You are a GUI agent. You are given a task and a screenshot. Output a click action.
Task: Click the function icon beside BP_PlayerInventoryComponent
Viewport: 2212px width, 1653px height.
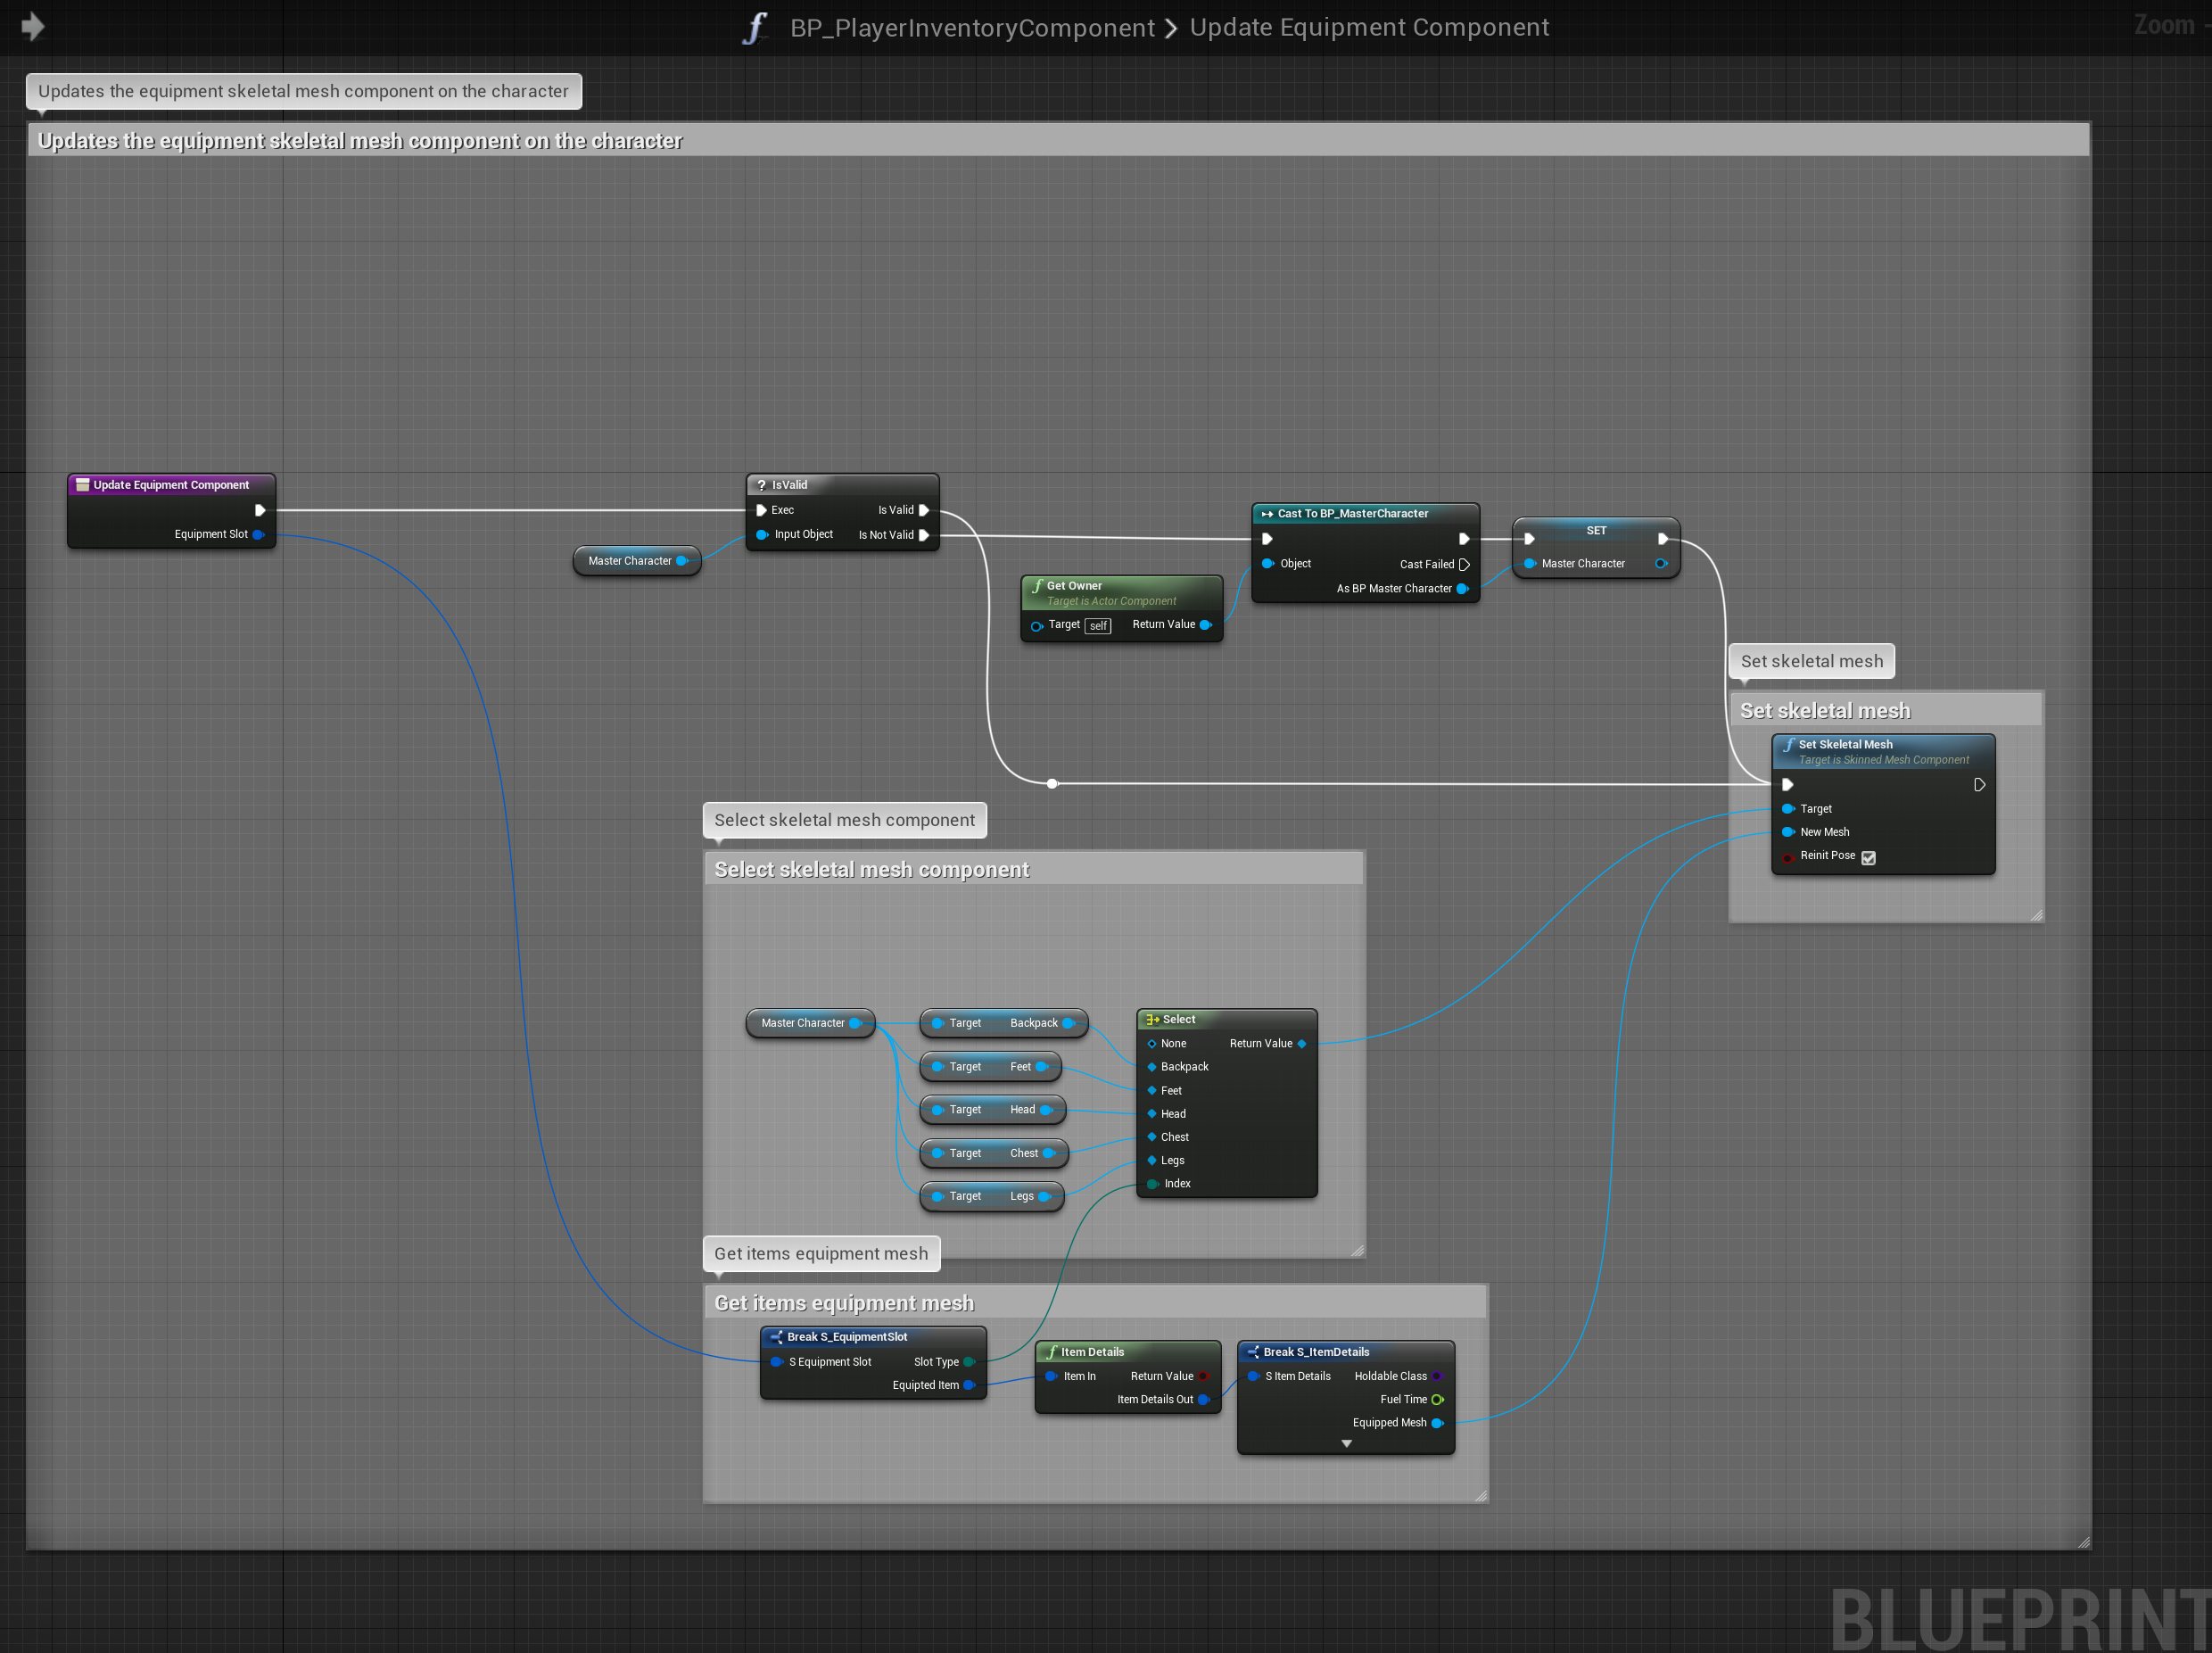755,28
